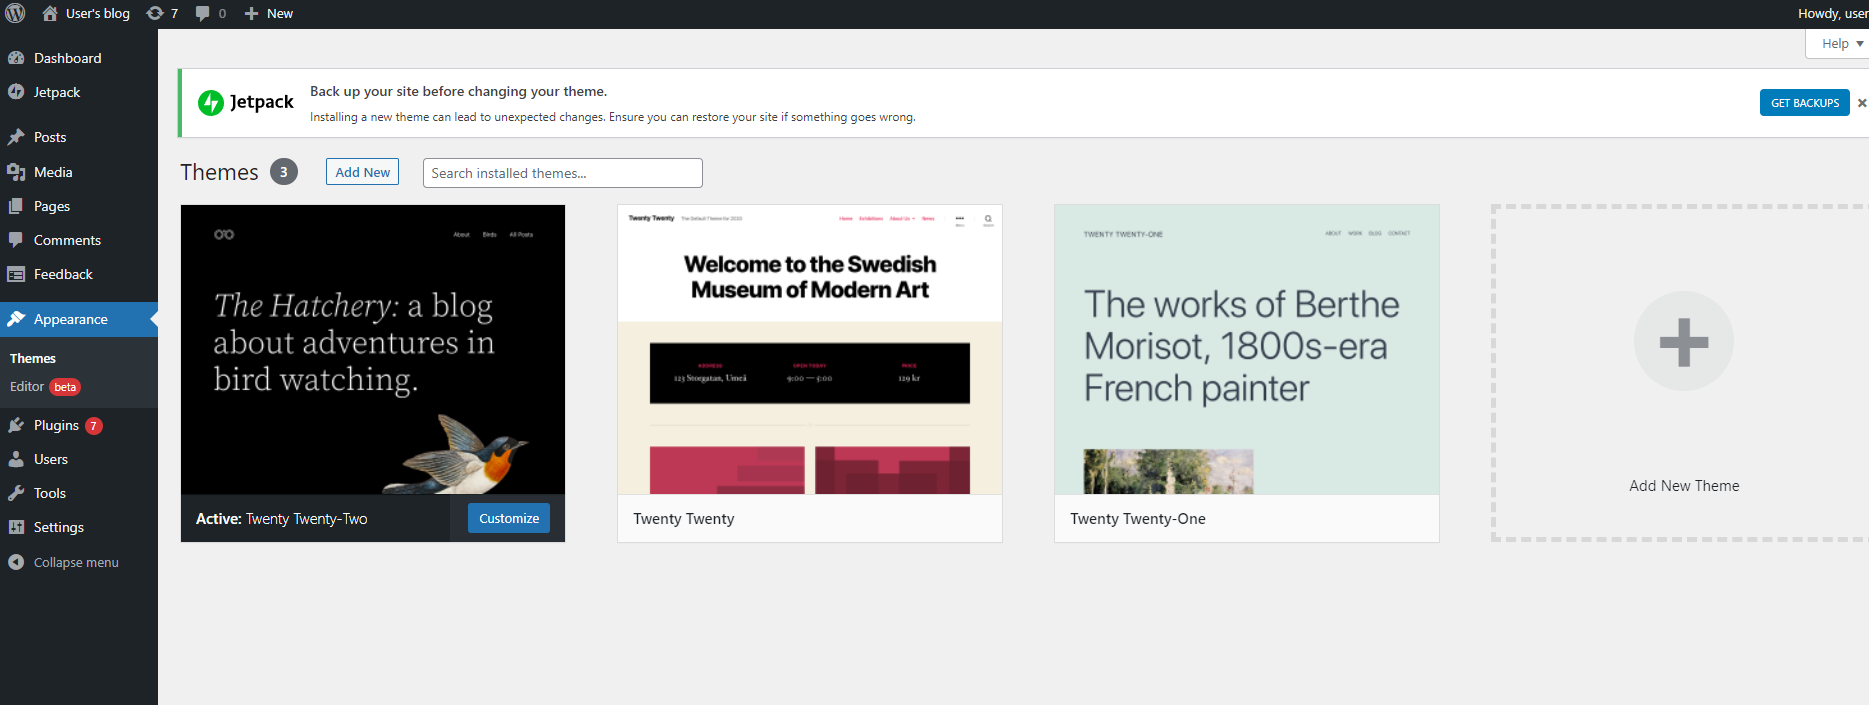Screen dimensions: 1869x705
Task: Click the Jetpack logo in the notice
Action: point(246,102)
